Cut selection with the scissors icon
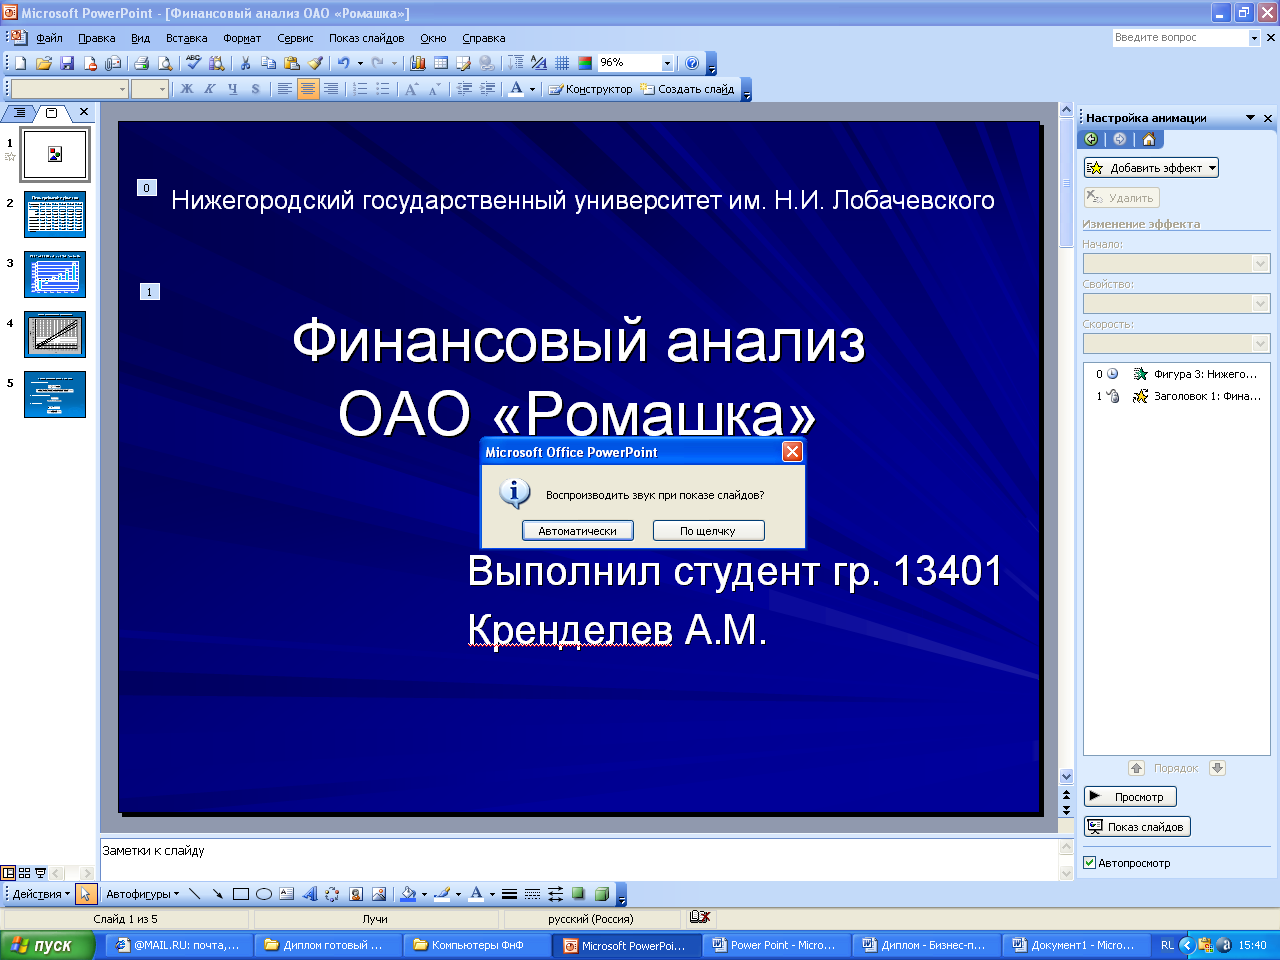This screenshot has width=1280, height=960. coord(245,63)
